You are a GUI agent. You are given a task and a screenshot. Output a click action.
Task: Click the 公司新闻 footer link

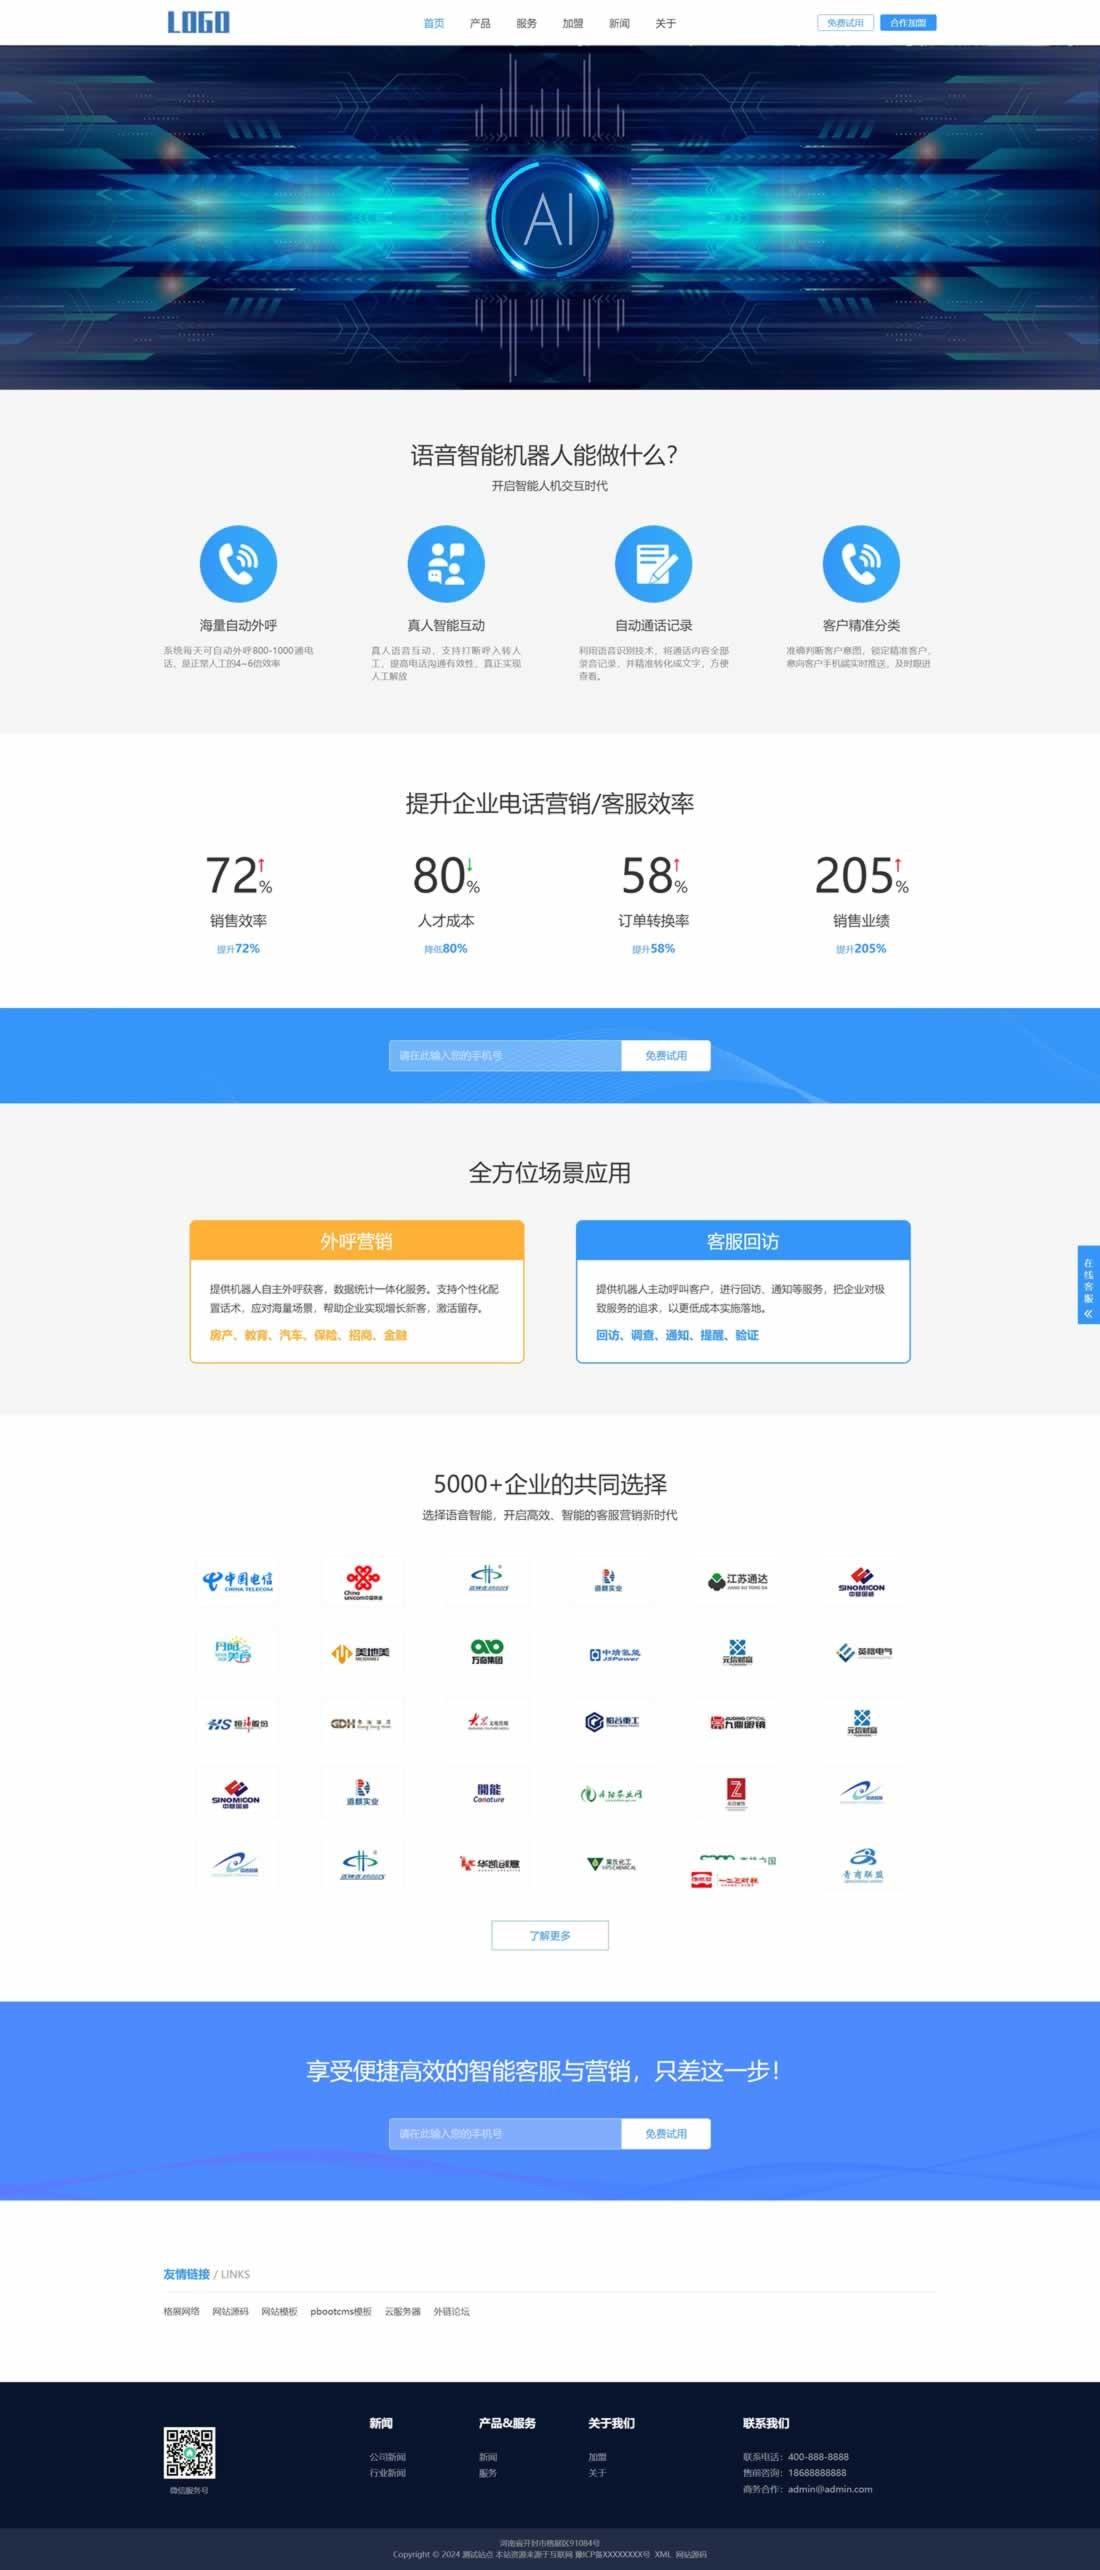tap(387, 2457)
